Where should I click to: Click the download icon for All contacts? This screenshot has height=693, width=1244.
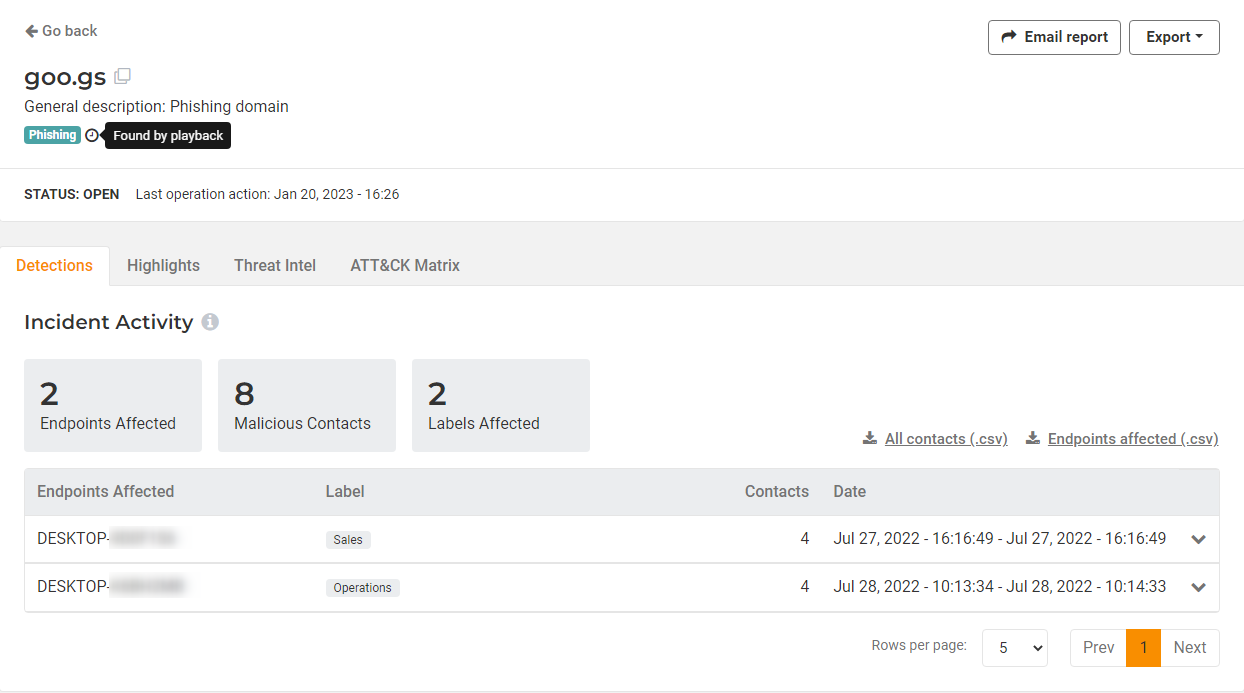pos(870,439)
